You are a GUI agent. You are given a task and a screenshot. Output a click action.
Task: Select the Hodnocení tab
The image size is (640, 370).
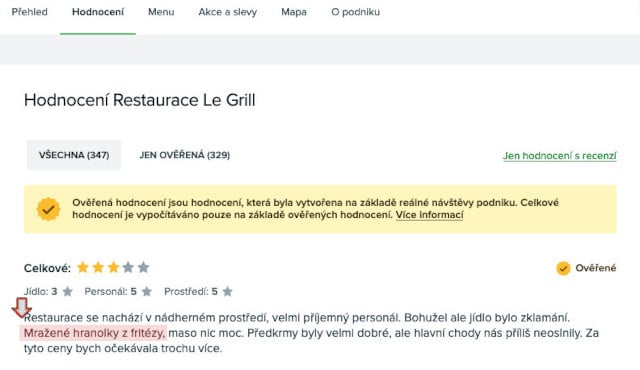[98, 12]
